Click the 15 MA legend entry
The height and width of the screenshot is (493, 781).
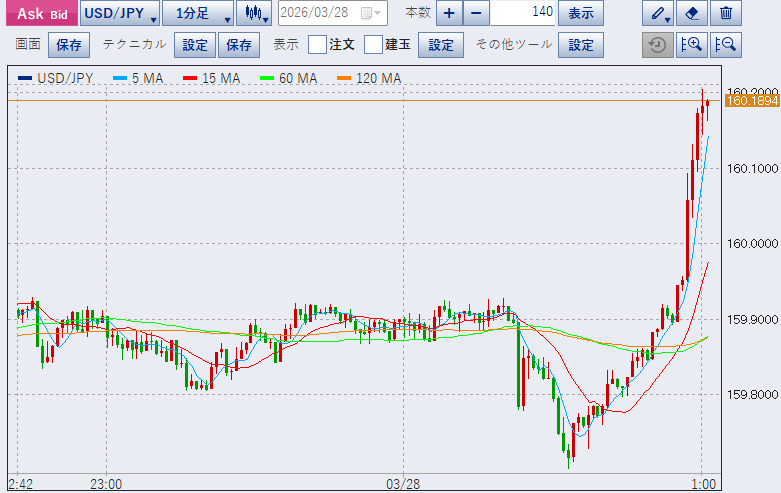pos(212,78)
